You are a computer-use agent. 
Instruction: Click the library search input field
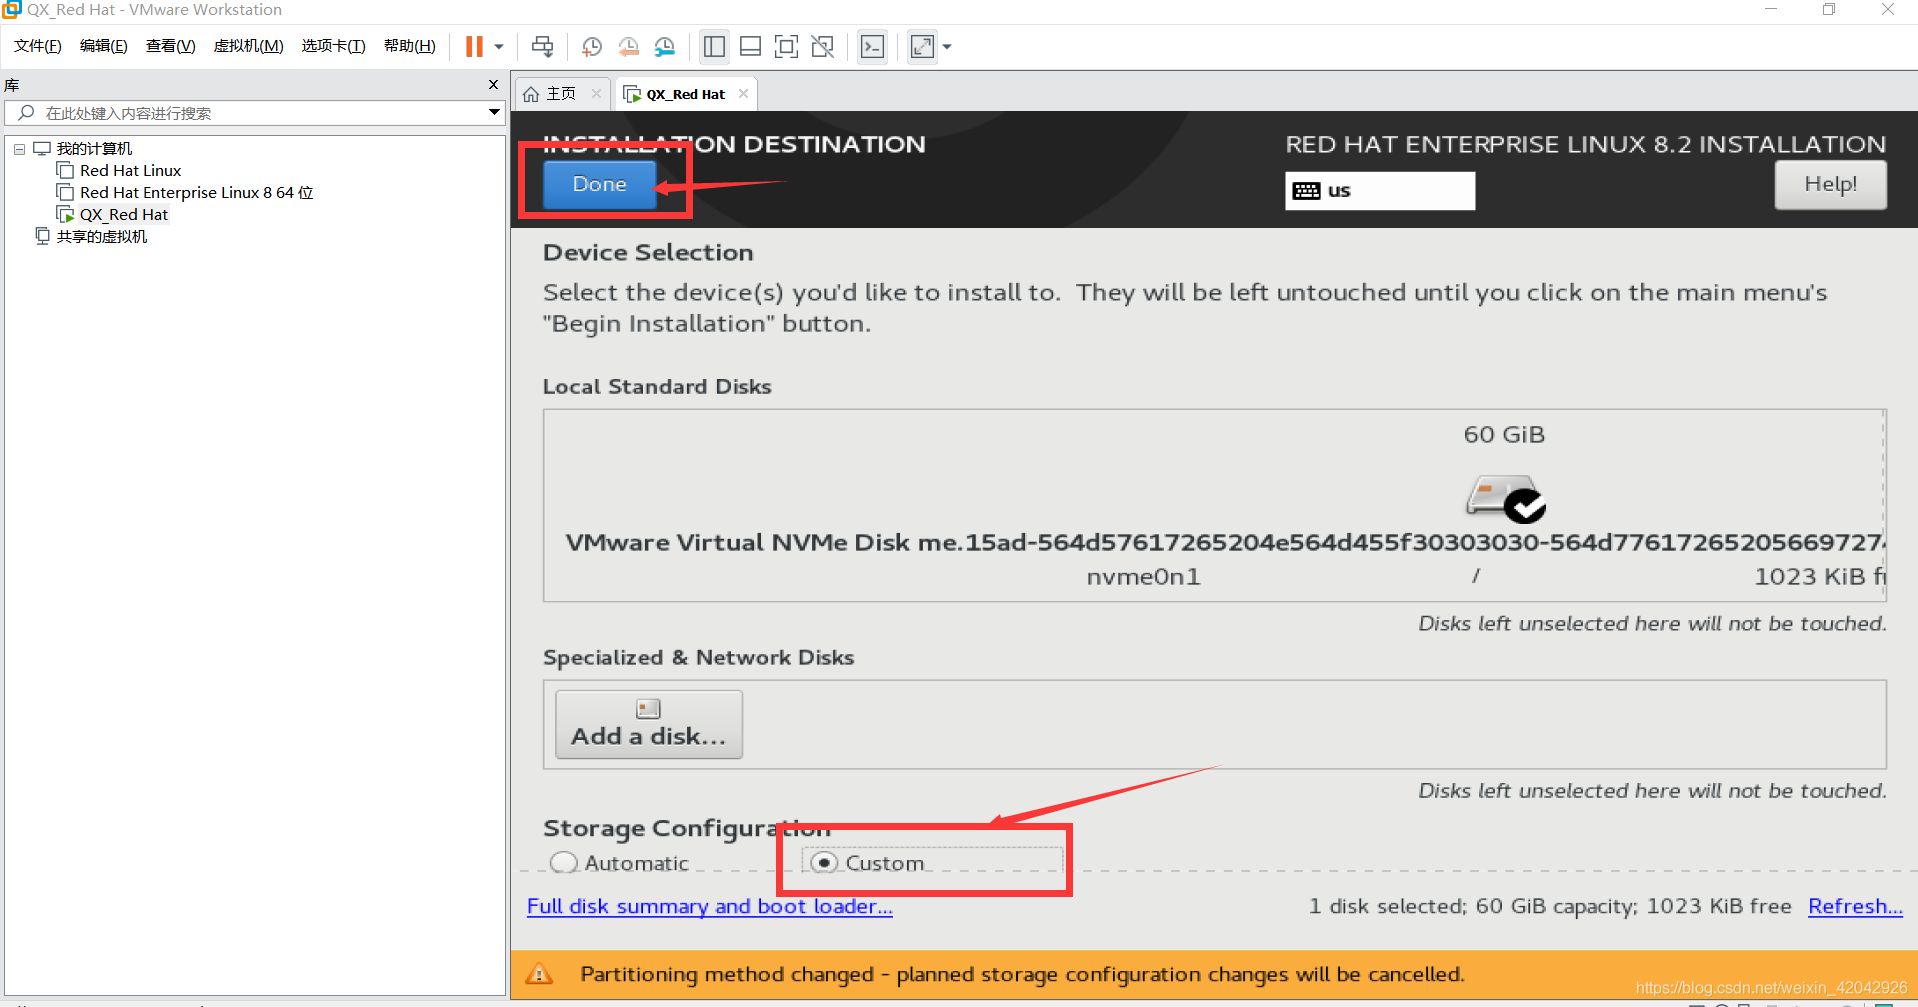[253, 113]
